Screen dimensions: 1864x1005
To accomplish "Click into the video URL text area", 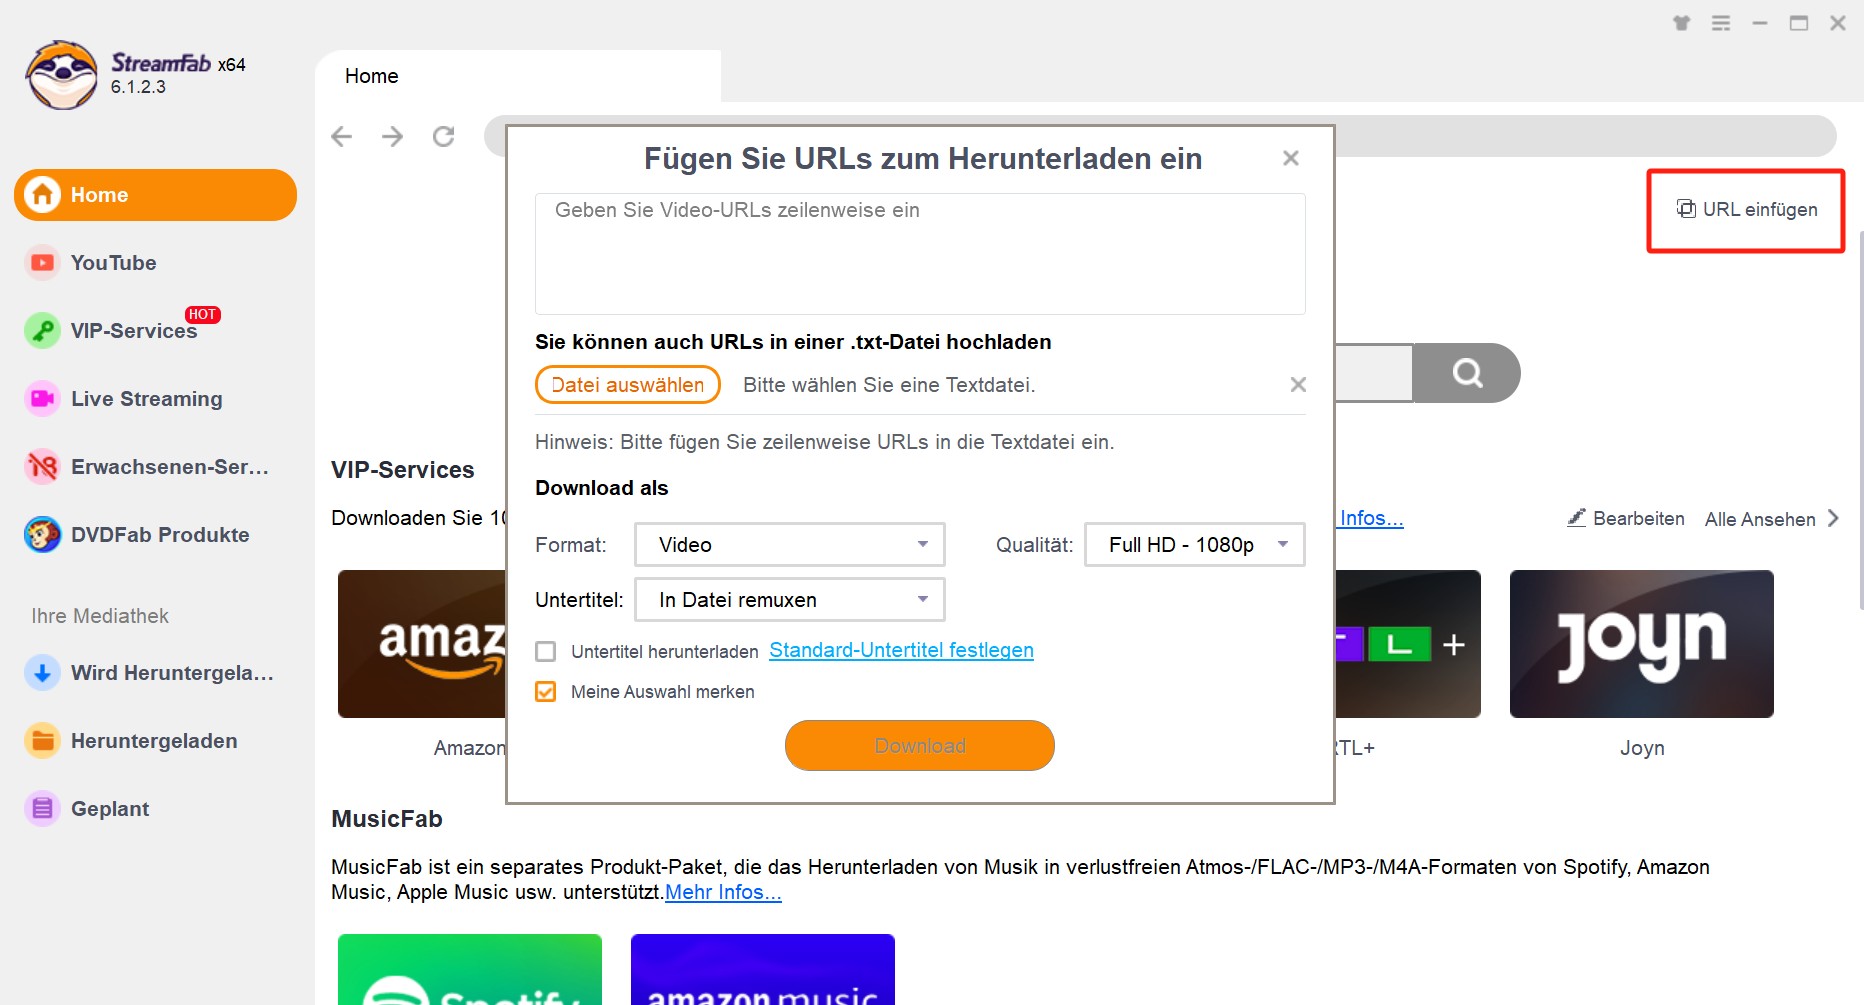I will [x=920, y=254].
